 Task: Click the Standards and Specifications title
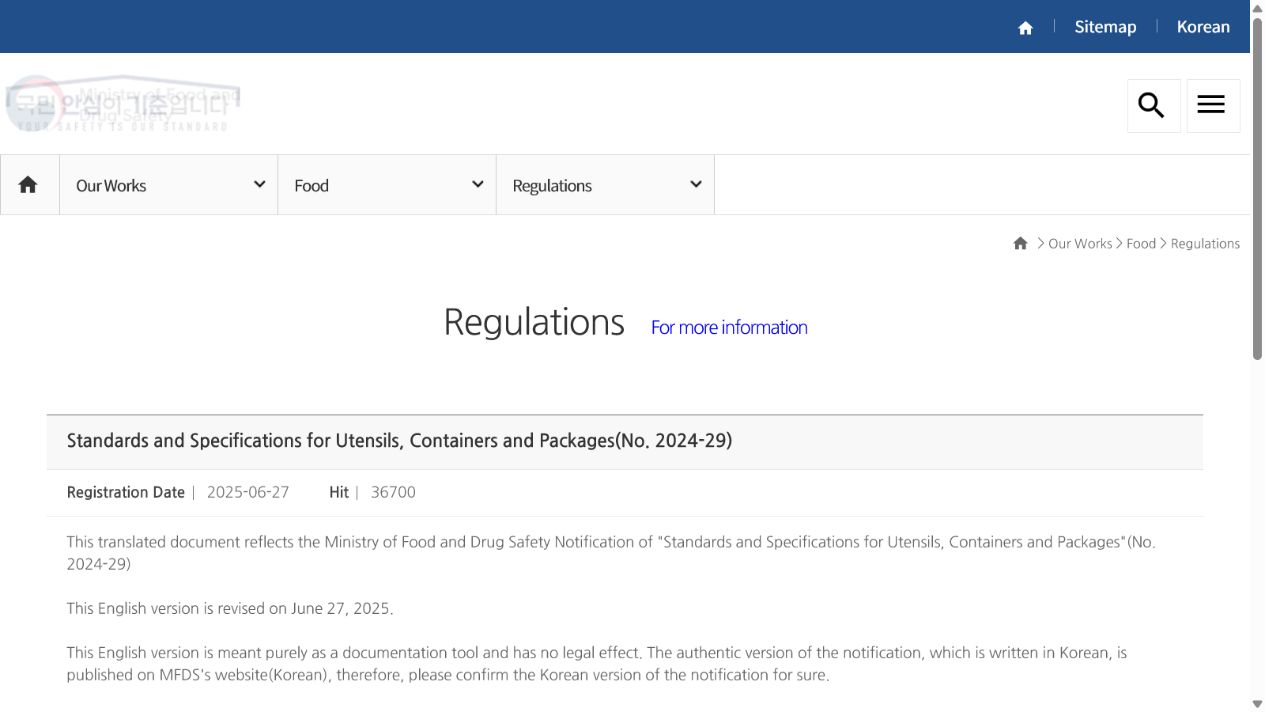coord(399,440)
